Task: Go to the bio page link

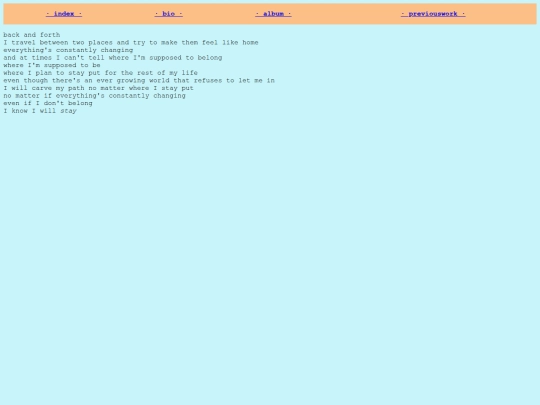Action: (168, 14)
